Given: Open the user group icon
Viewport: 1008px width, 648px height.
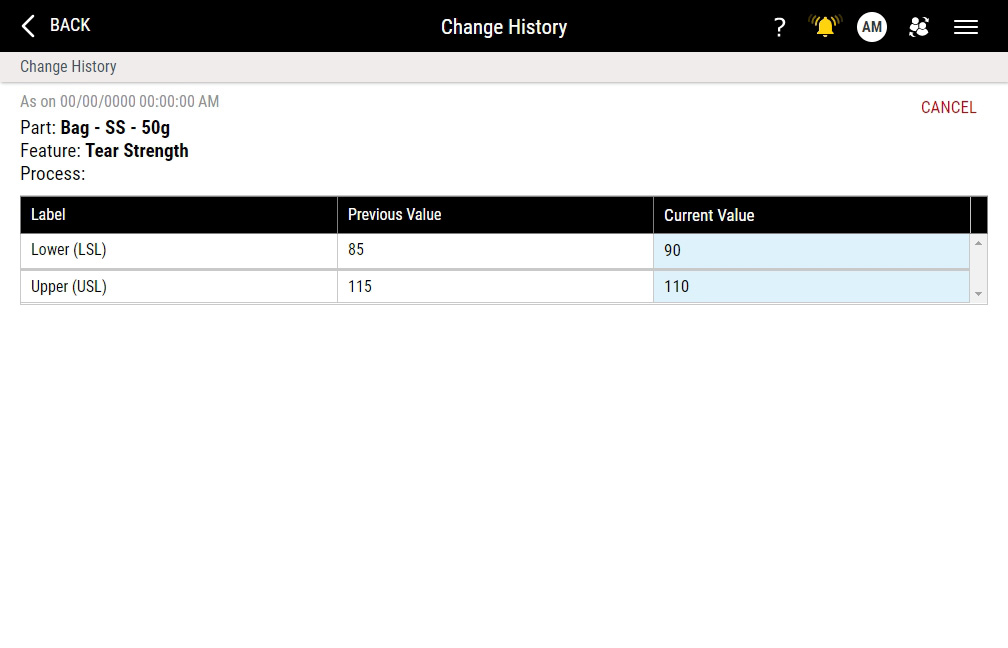Looking at the screenshot, I should [x=919, y=27].
